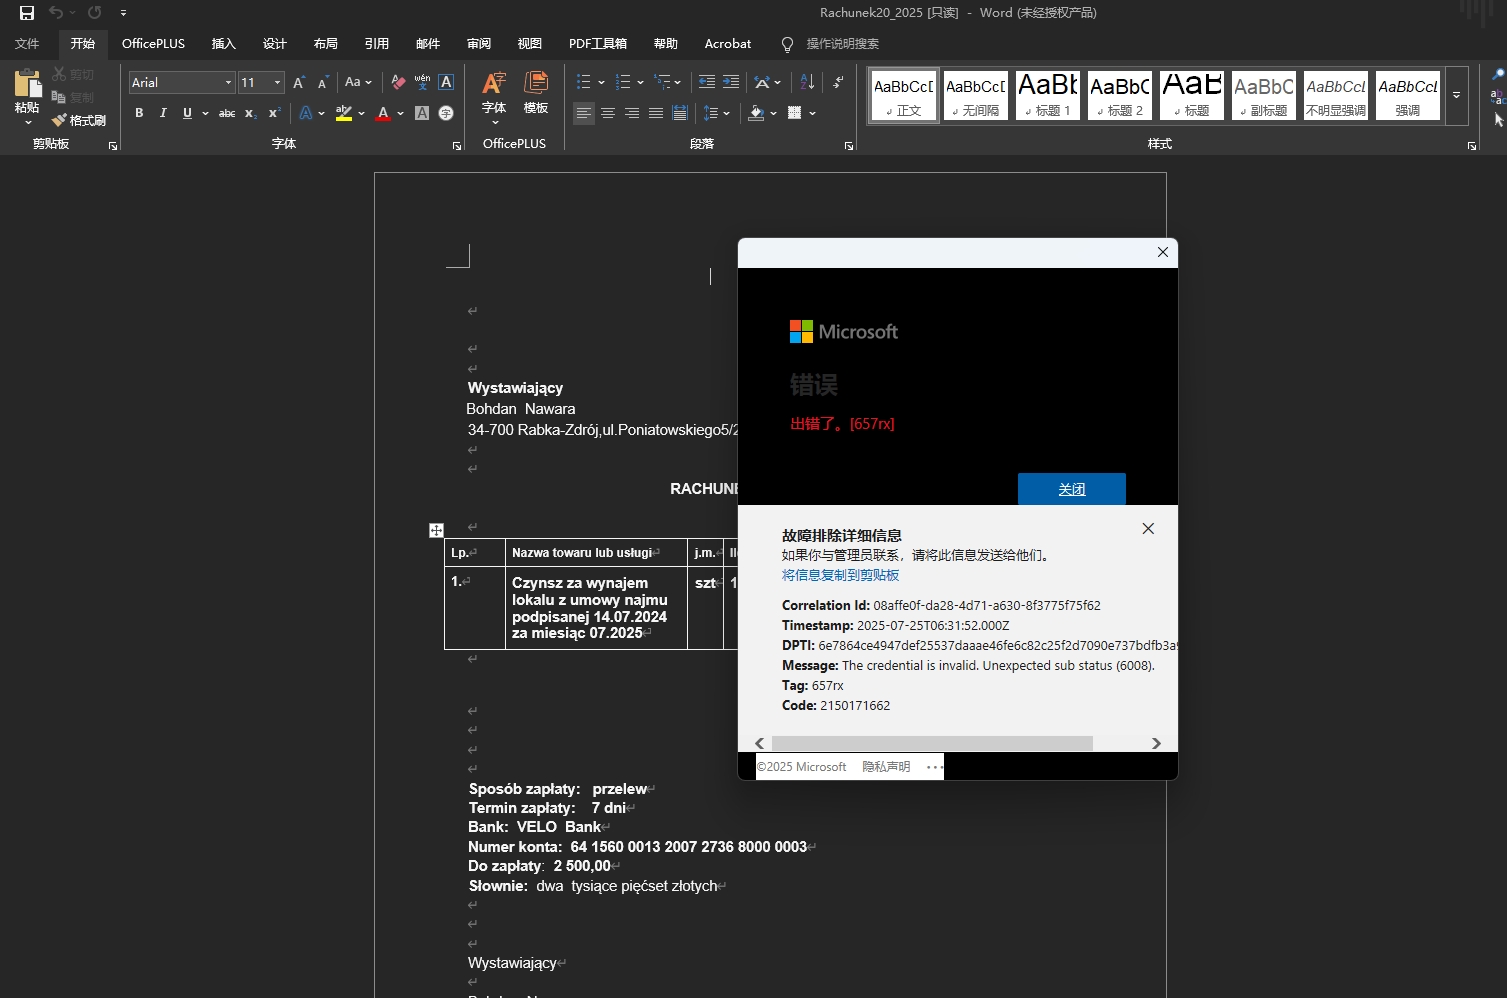Click the superscript x² icon

tap(274, 113)
